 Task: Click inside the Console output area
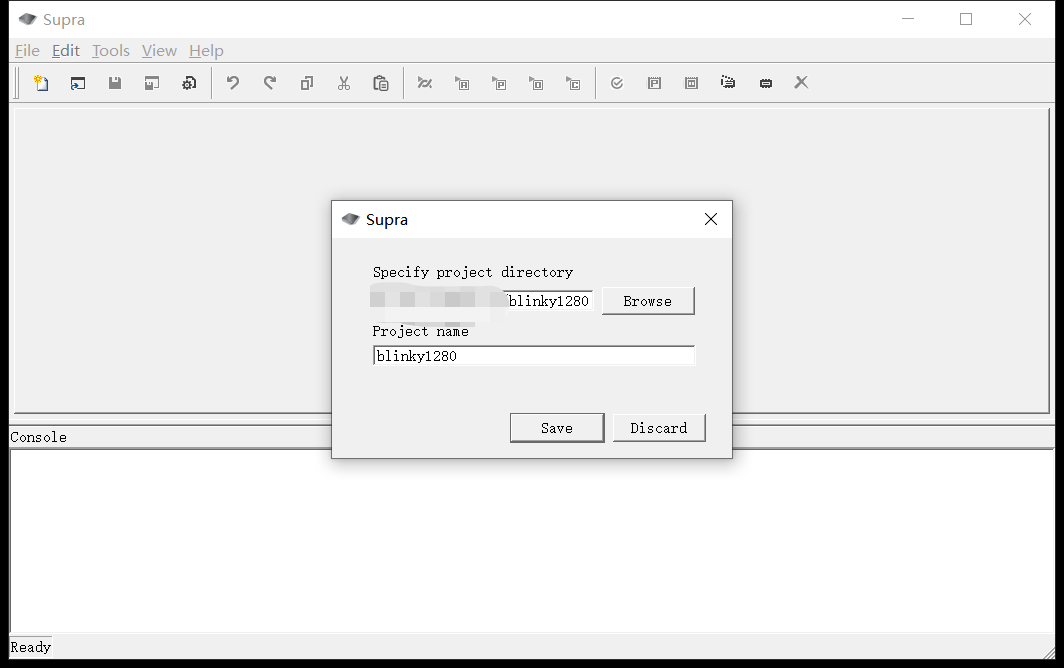pyautogui.click(x=532, y=541)
